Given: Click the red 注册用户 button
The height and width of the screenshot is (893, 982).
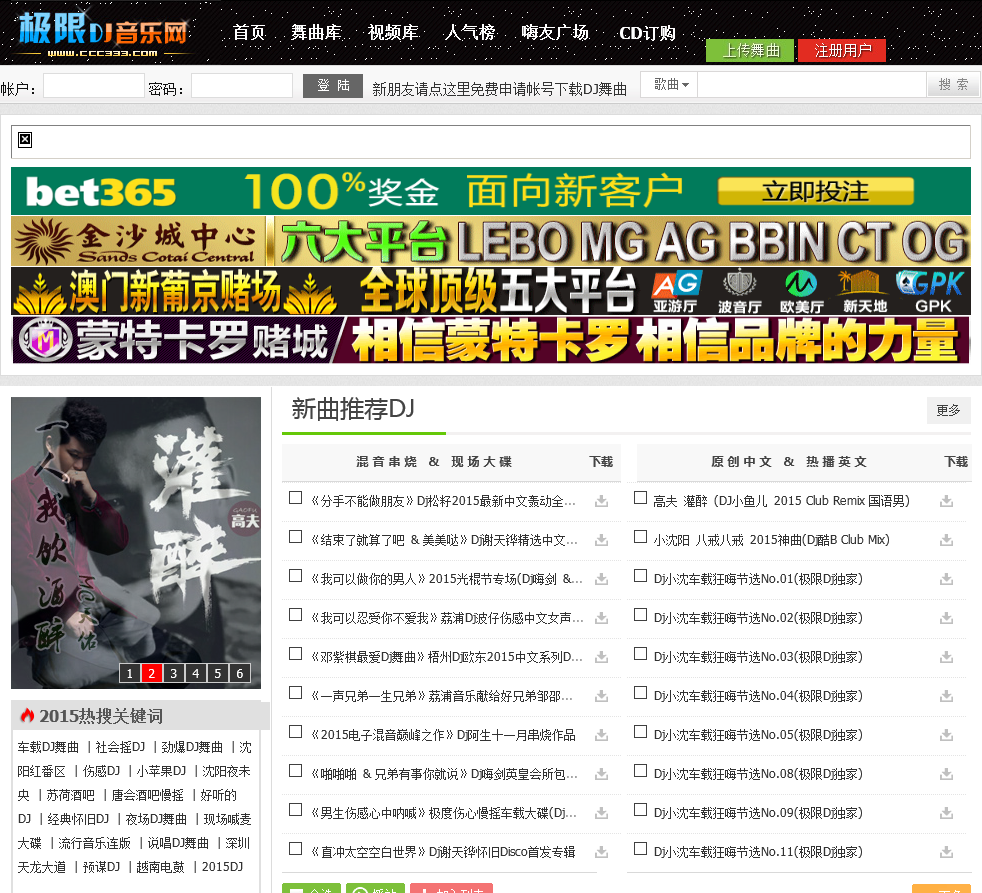Looking at the screenshot, I should click(842, 50).
